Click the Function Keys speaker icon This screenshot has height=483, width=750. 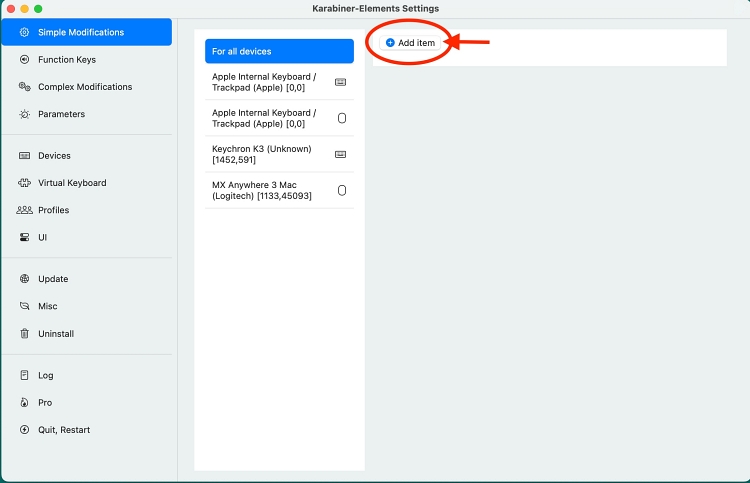point(24,59)
